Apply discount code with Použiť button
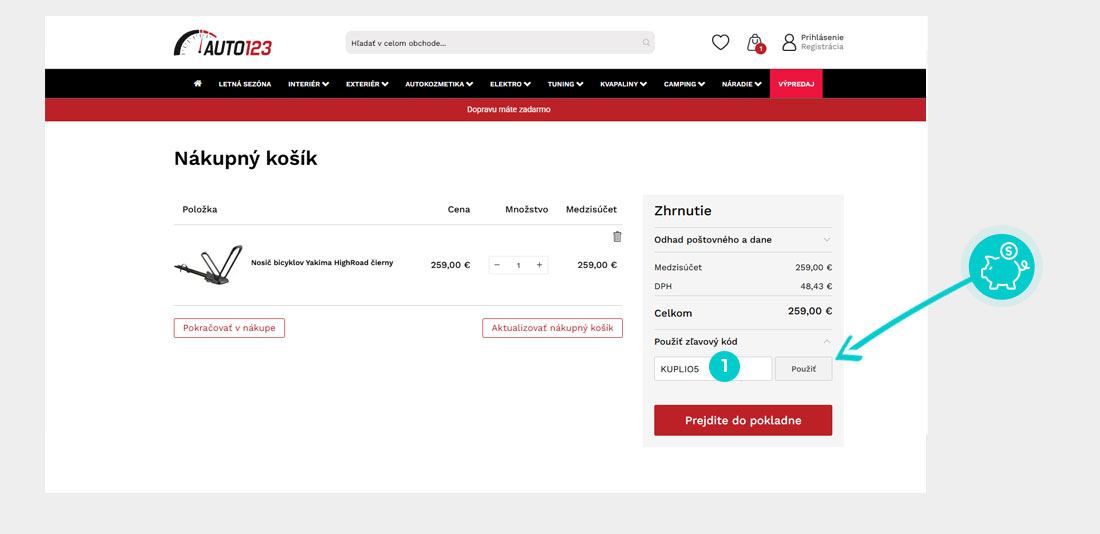The width and height of the screenshot is (1100, 534). click(x=803, y=369)
